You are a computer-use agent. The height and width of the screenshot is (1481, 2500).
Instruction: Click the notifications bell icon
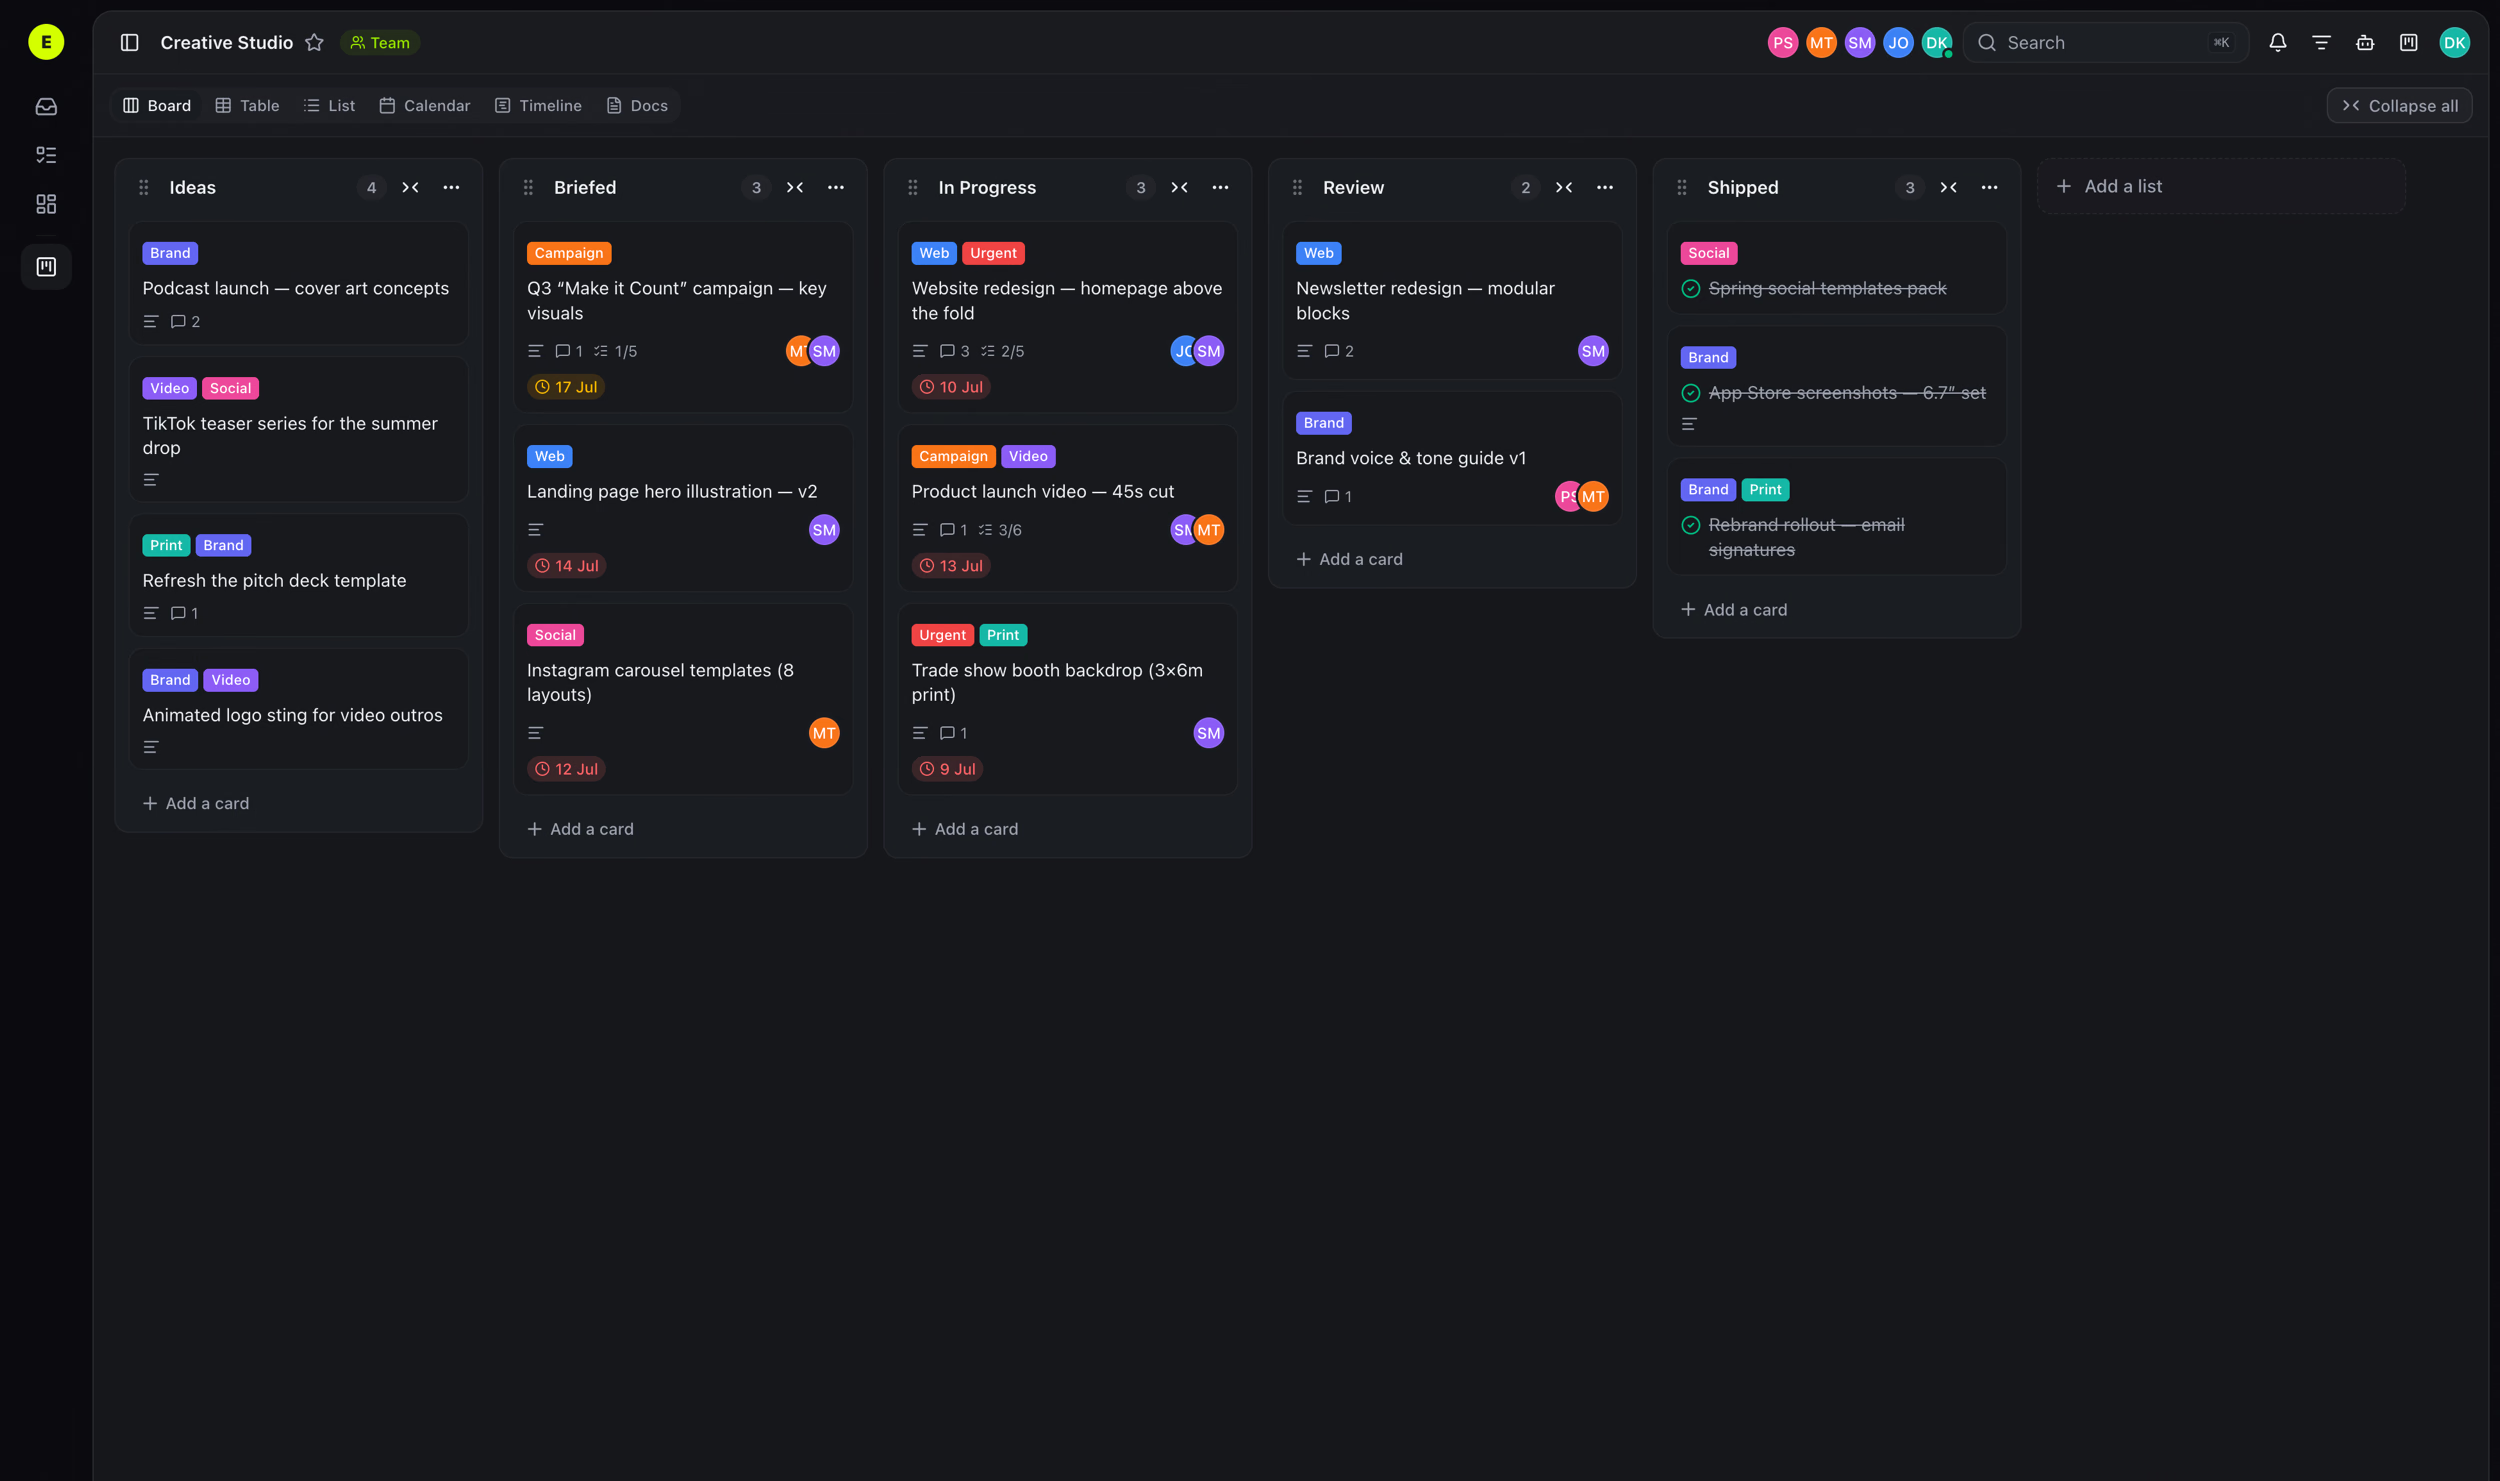coord(2277,42)
